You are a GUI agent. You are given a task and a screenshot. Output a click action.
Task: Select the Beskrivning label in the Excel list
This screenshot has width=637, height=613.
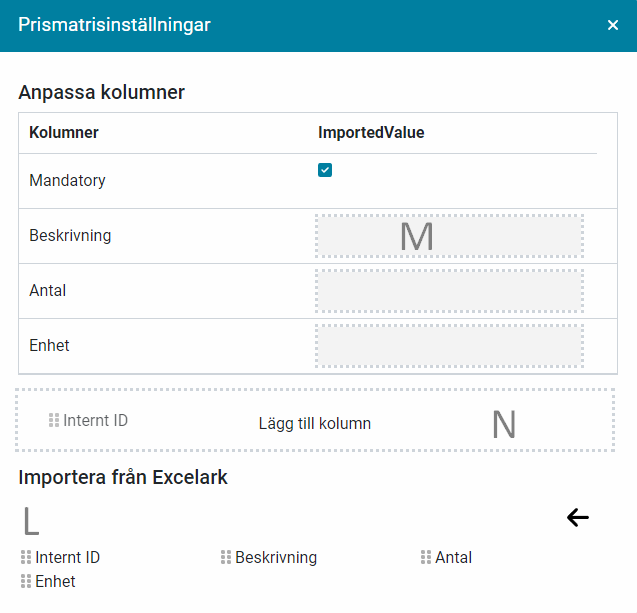coord(276,557)
